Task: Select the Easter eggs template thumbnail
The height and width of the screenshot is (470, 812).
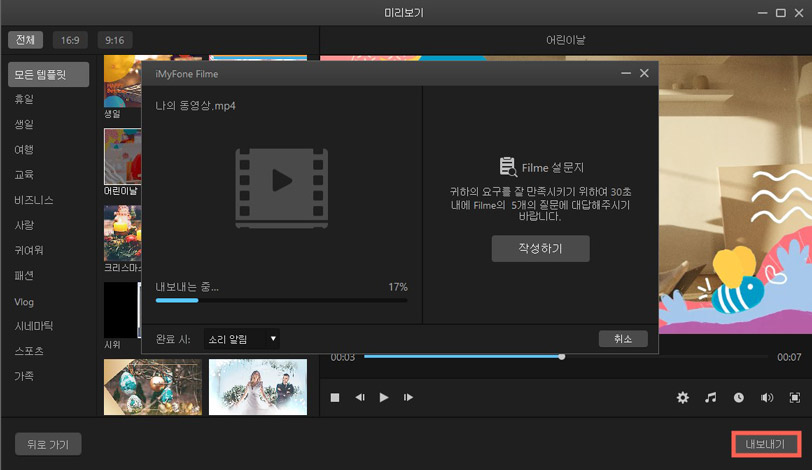Action: coord(153,387)
